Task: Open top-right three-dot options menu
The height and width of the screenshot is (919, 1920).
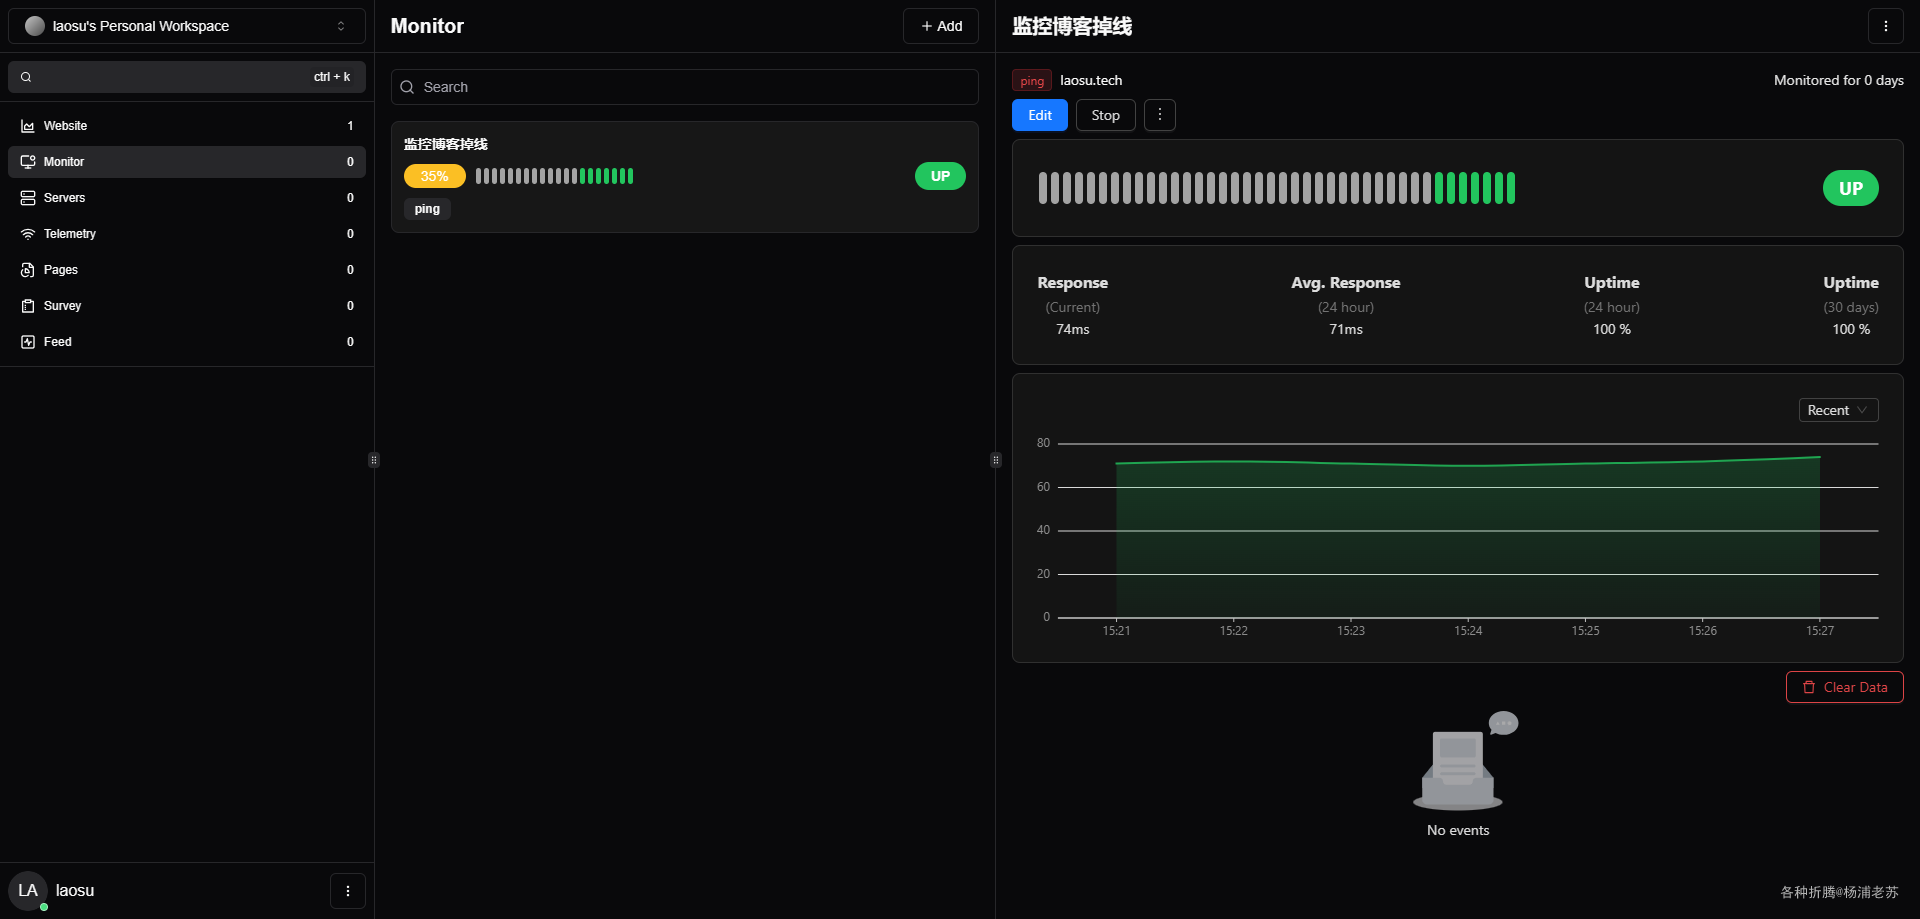Action: tap(1886, 26)
